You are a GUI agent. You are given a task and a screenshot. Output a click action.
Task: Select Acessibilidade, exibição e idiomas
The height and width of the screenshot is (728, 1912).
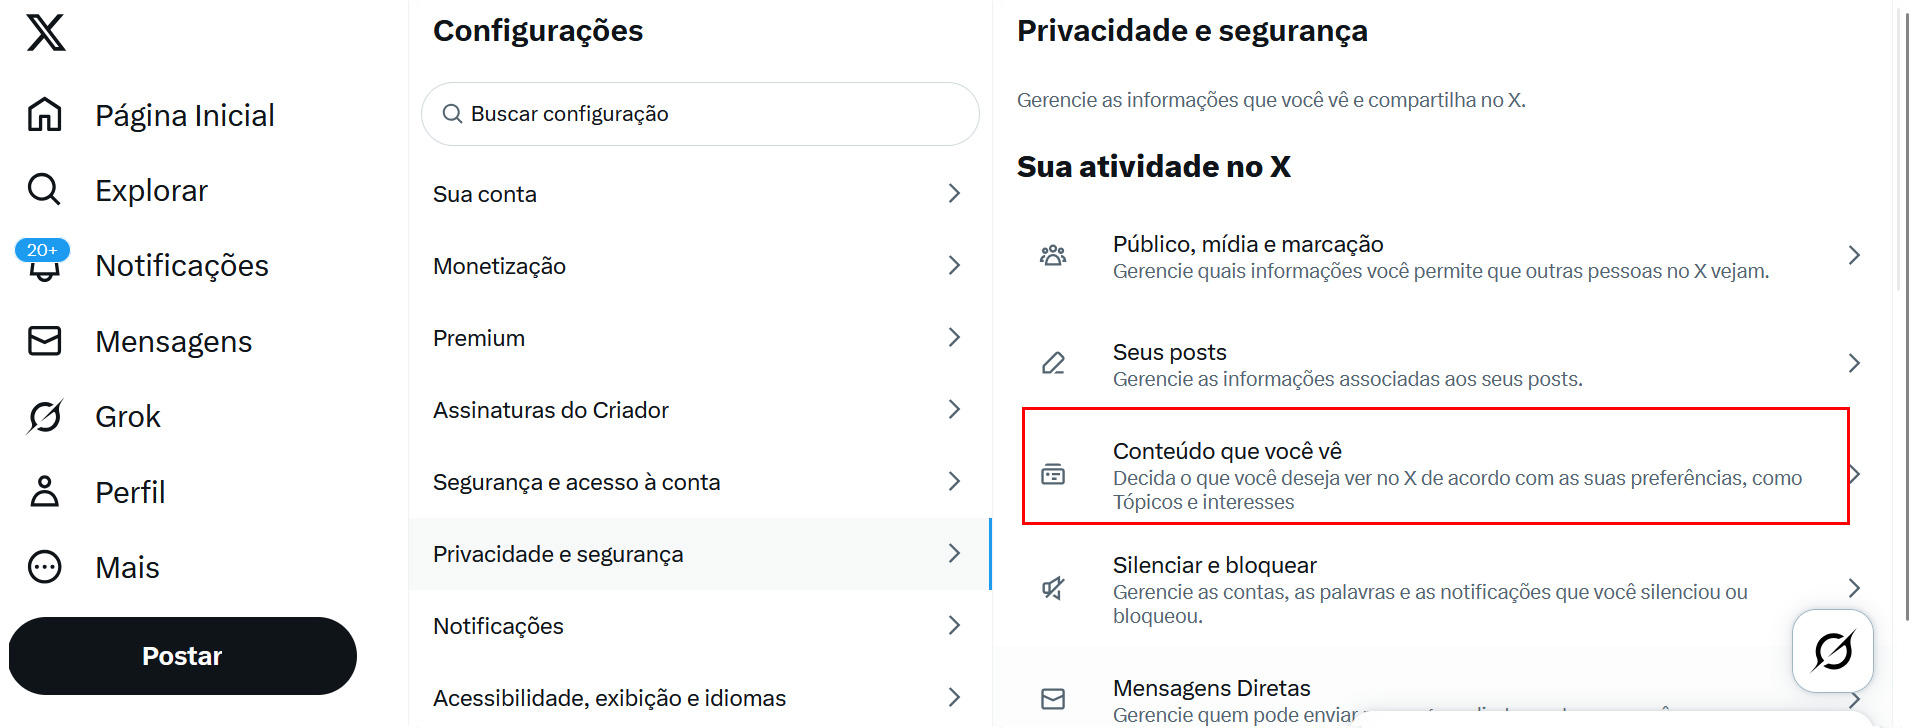point(609,698)
